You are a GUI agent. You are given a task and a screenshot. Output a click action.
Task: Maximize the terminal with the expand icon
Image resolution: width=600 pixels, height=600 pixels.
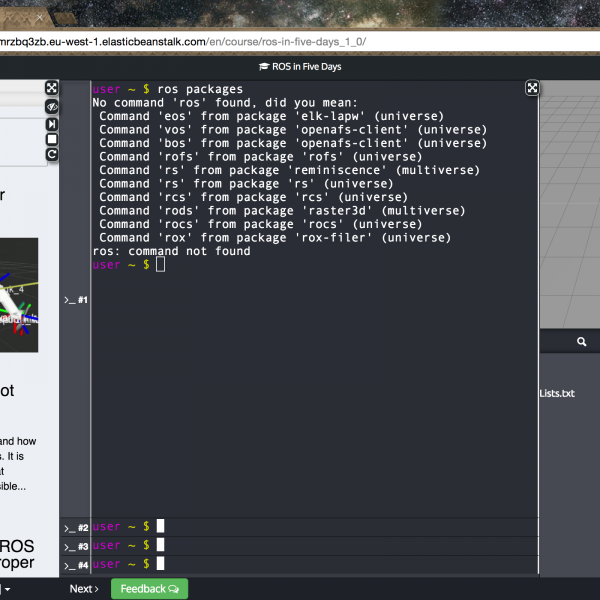(532, 89)
